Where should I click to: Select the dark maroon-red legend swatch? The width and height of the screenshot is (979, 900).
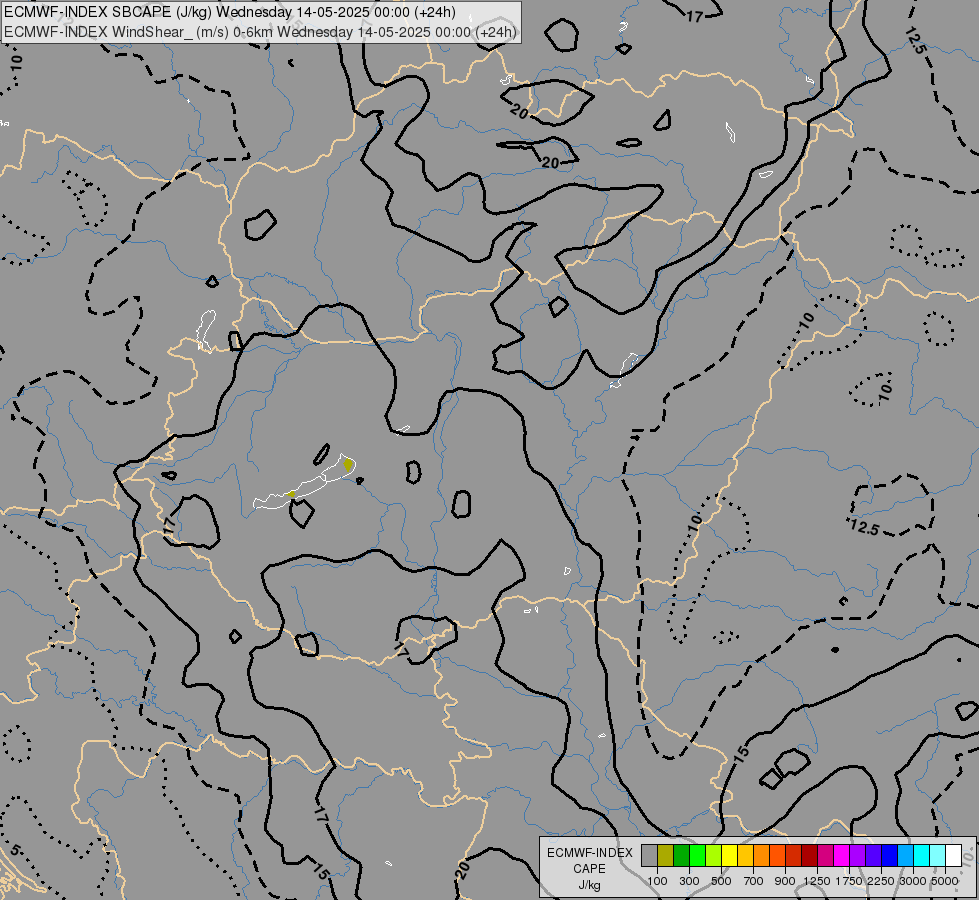(809, 856)
